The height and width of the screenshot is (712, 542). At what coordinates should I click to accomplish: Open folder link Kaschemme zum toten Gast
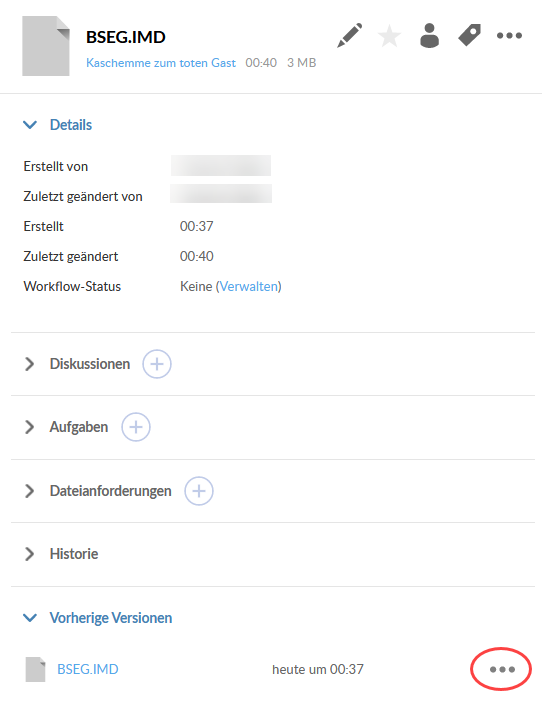point(161,63)
